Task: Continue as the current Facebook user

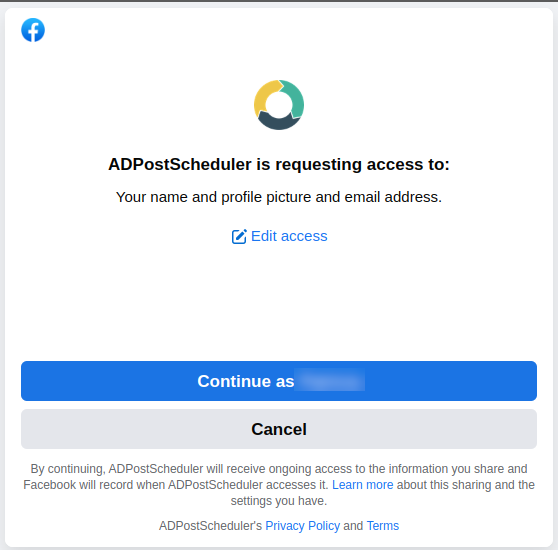Action: (279, 381)
